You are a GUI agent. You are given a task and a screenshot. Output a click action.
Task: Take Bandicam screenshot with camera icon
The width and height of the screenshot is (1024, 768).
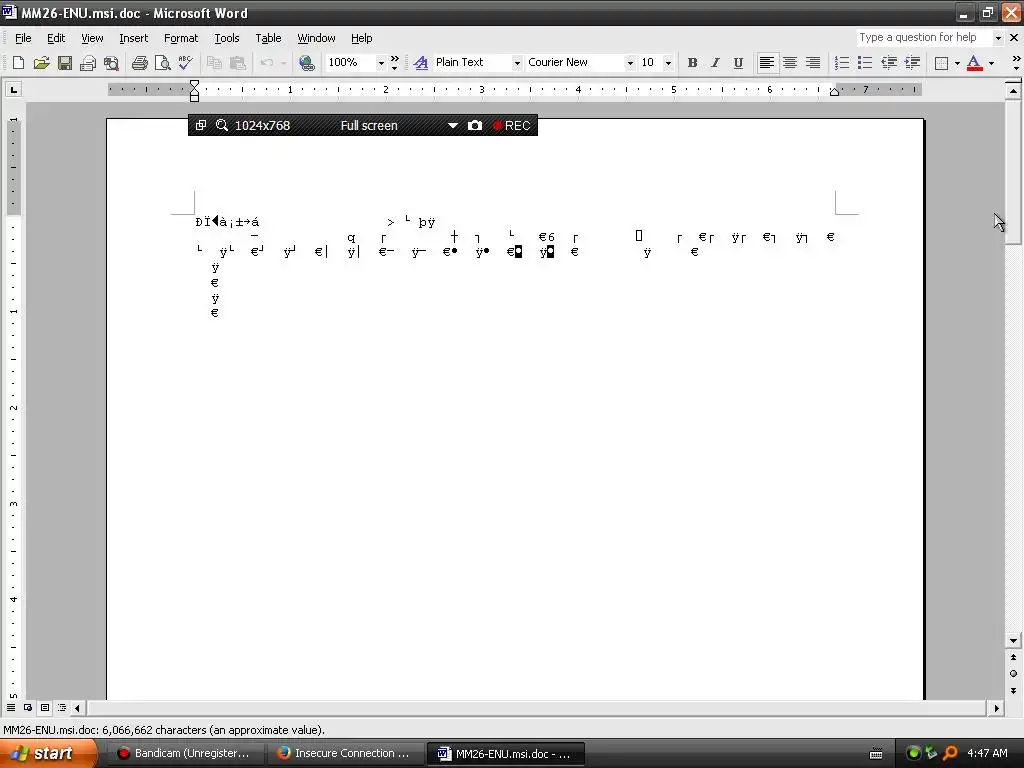475,125
